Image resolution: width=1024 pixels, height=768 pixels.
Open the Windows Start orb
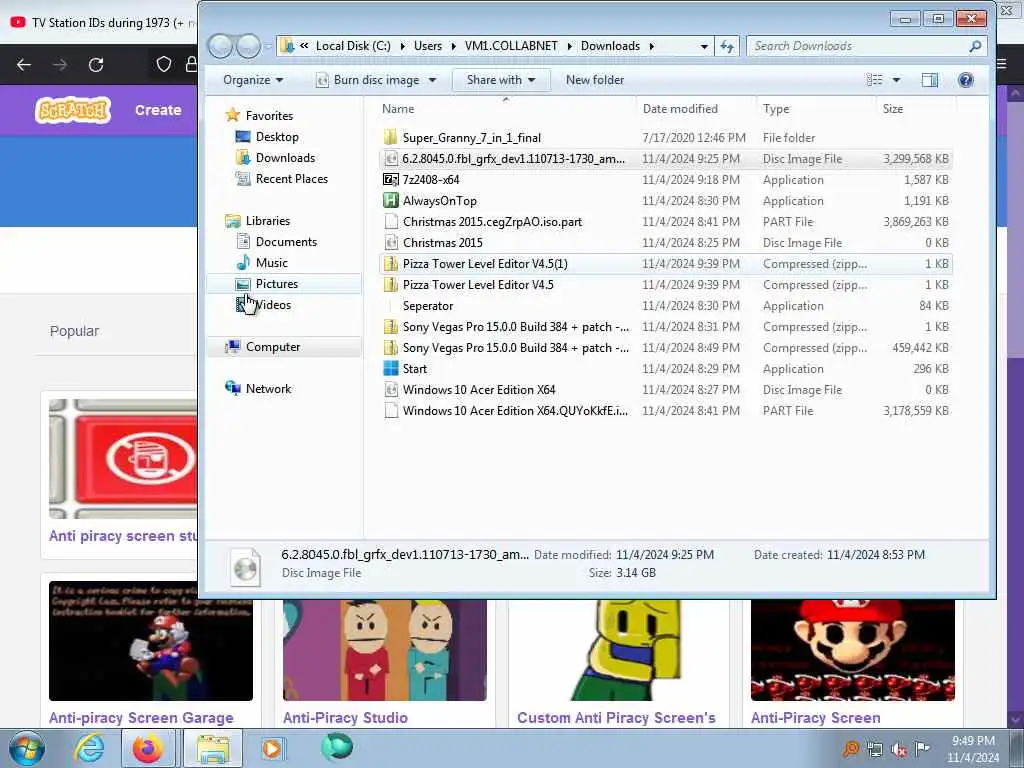[26, 748]
